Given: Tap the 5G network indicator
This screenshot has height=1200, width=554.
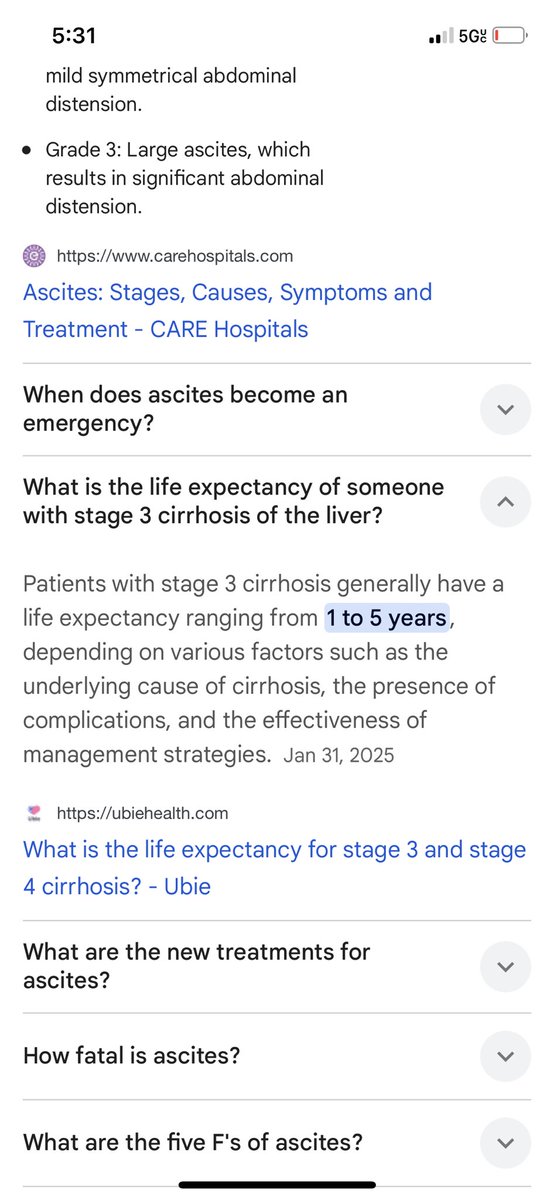Looking at the screenshot, I should pos(471,37).
